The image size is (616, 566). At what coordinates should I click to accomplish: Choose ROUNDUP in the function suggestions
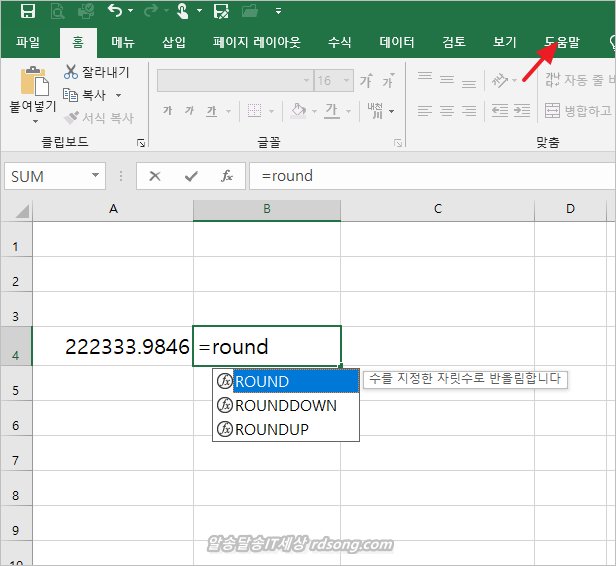tap(271, 429)
